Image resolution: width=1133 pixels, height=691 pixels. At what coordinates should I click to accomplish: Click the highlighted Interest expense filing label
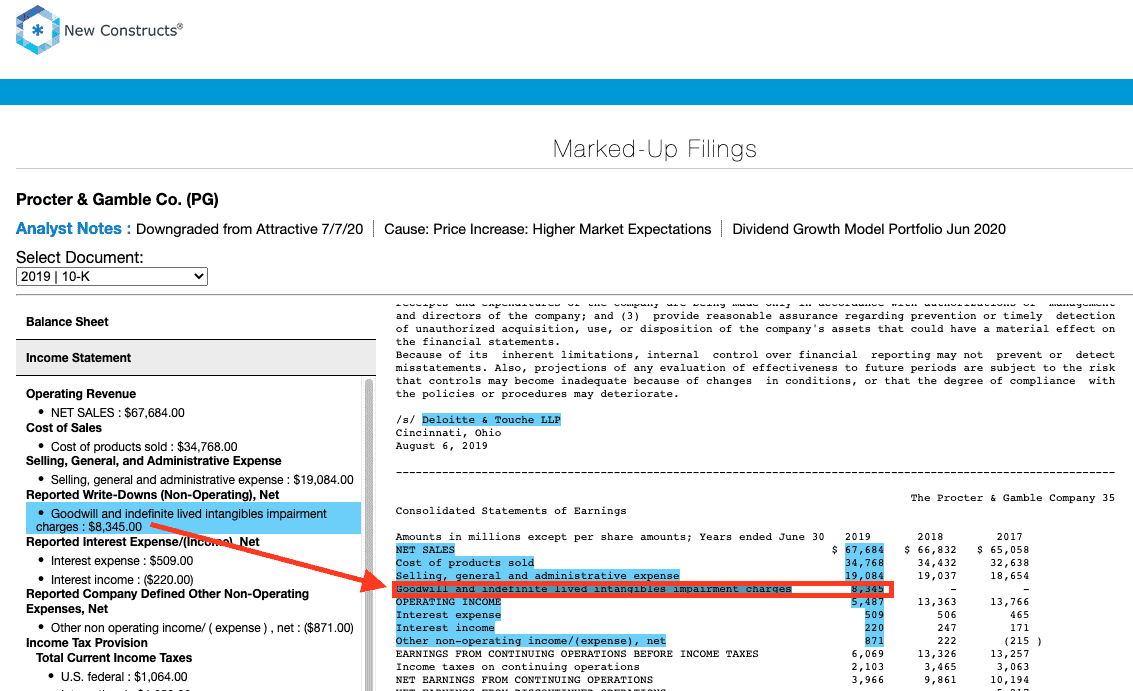click(448, 615)
